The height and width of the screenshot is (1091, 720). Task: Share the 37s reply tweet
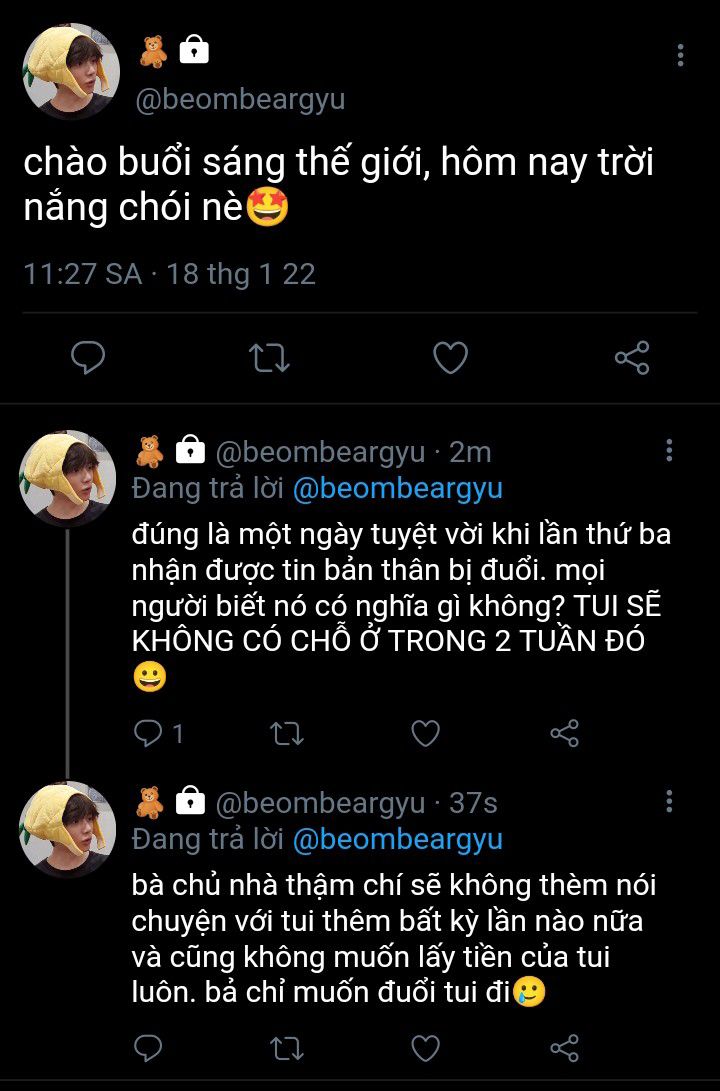pyautogui.click(x=564, y=1049)
